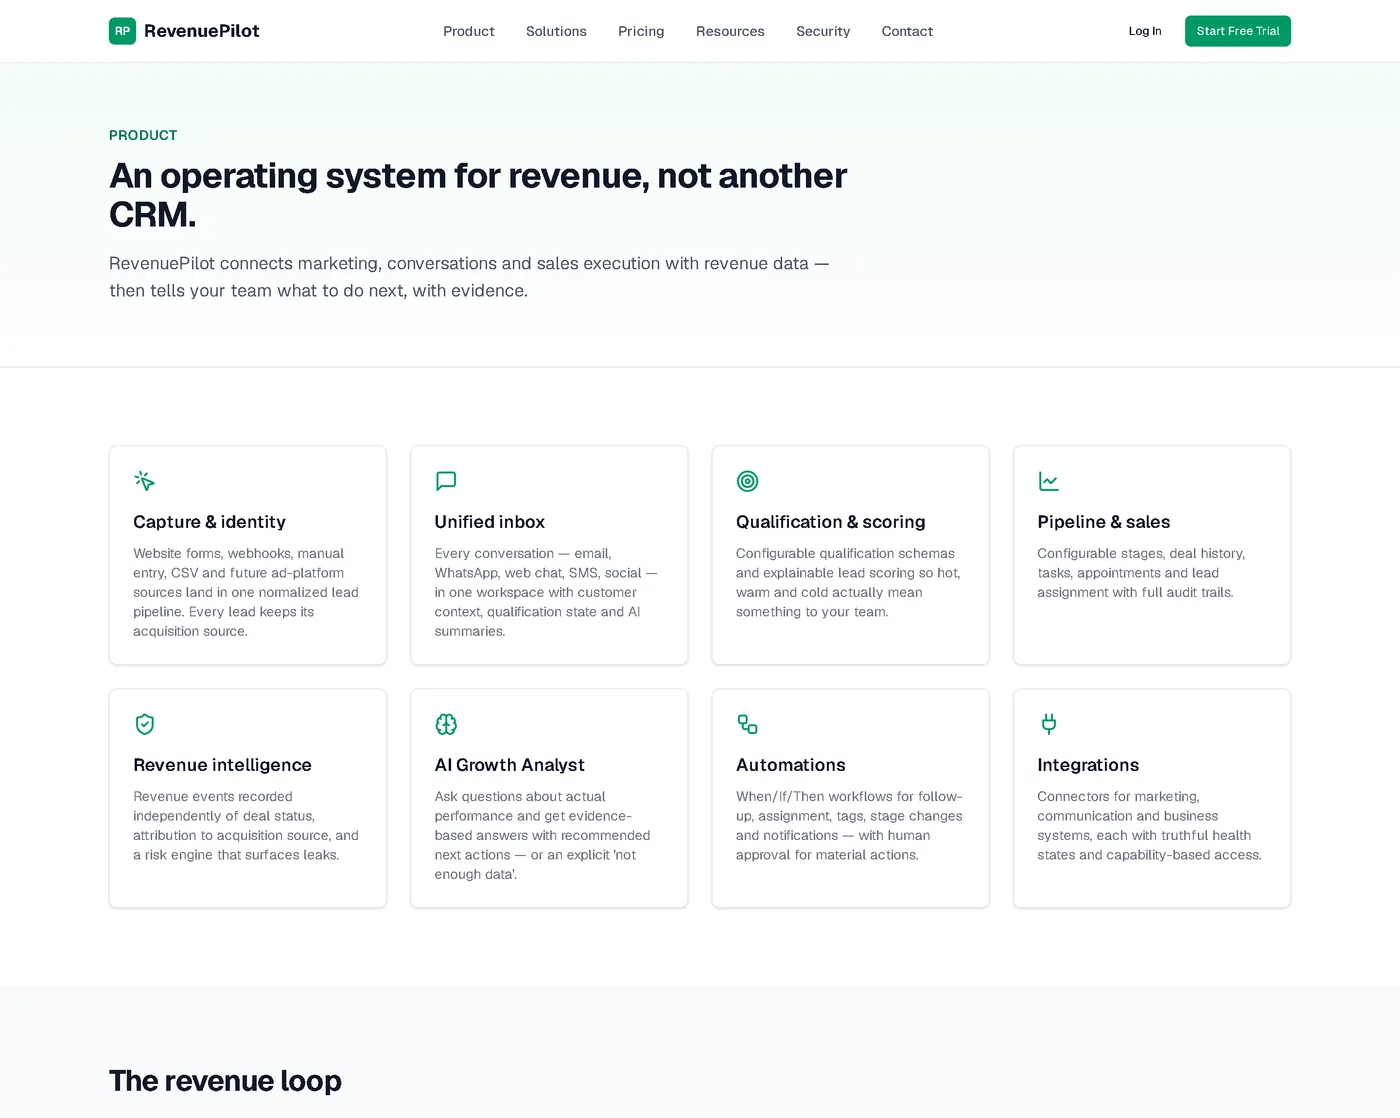The width and height of the screenshot is (1400, 1118).
Task: Click The revenue loop heading
Action: 225,1081
